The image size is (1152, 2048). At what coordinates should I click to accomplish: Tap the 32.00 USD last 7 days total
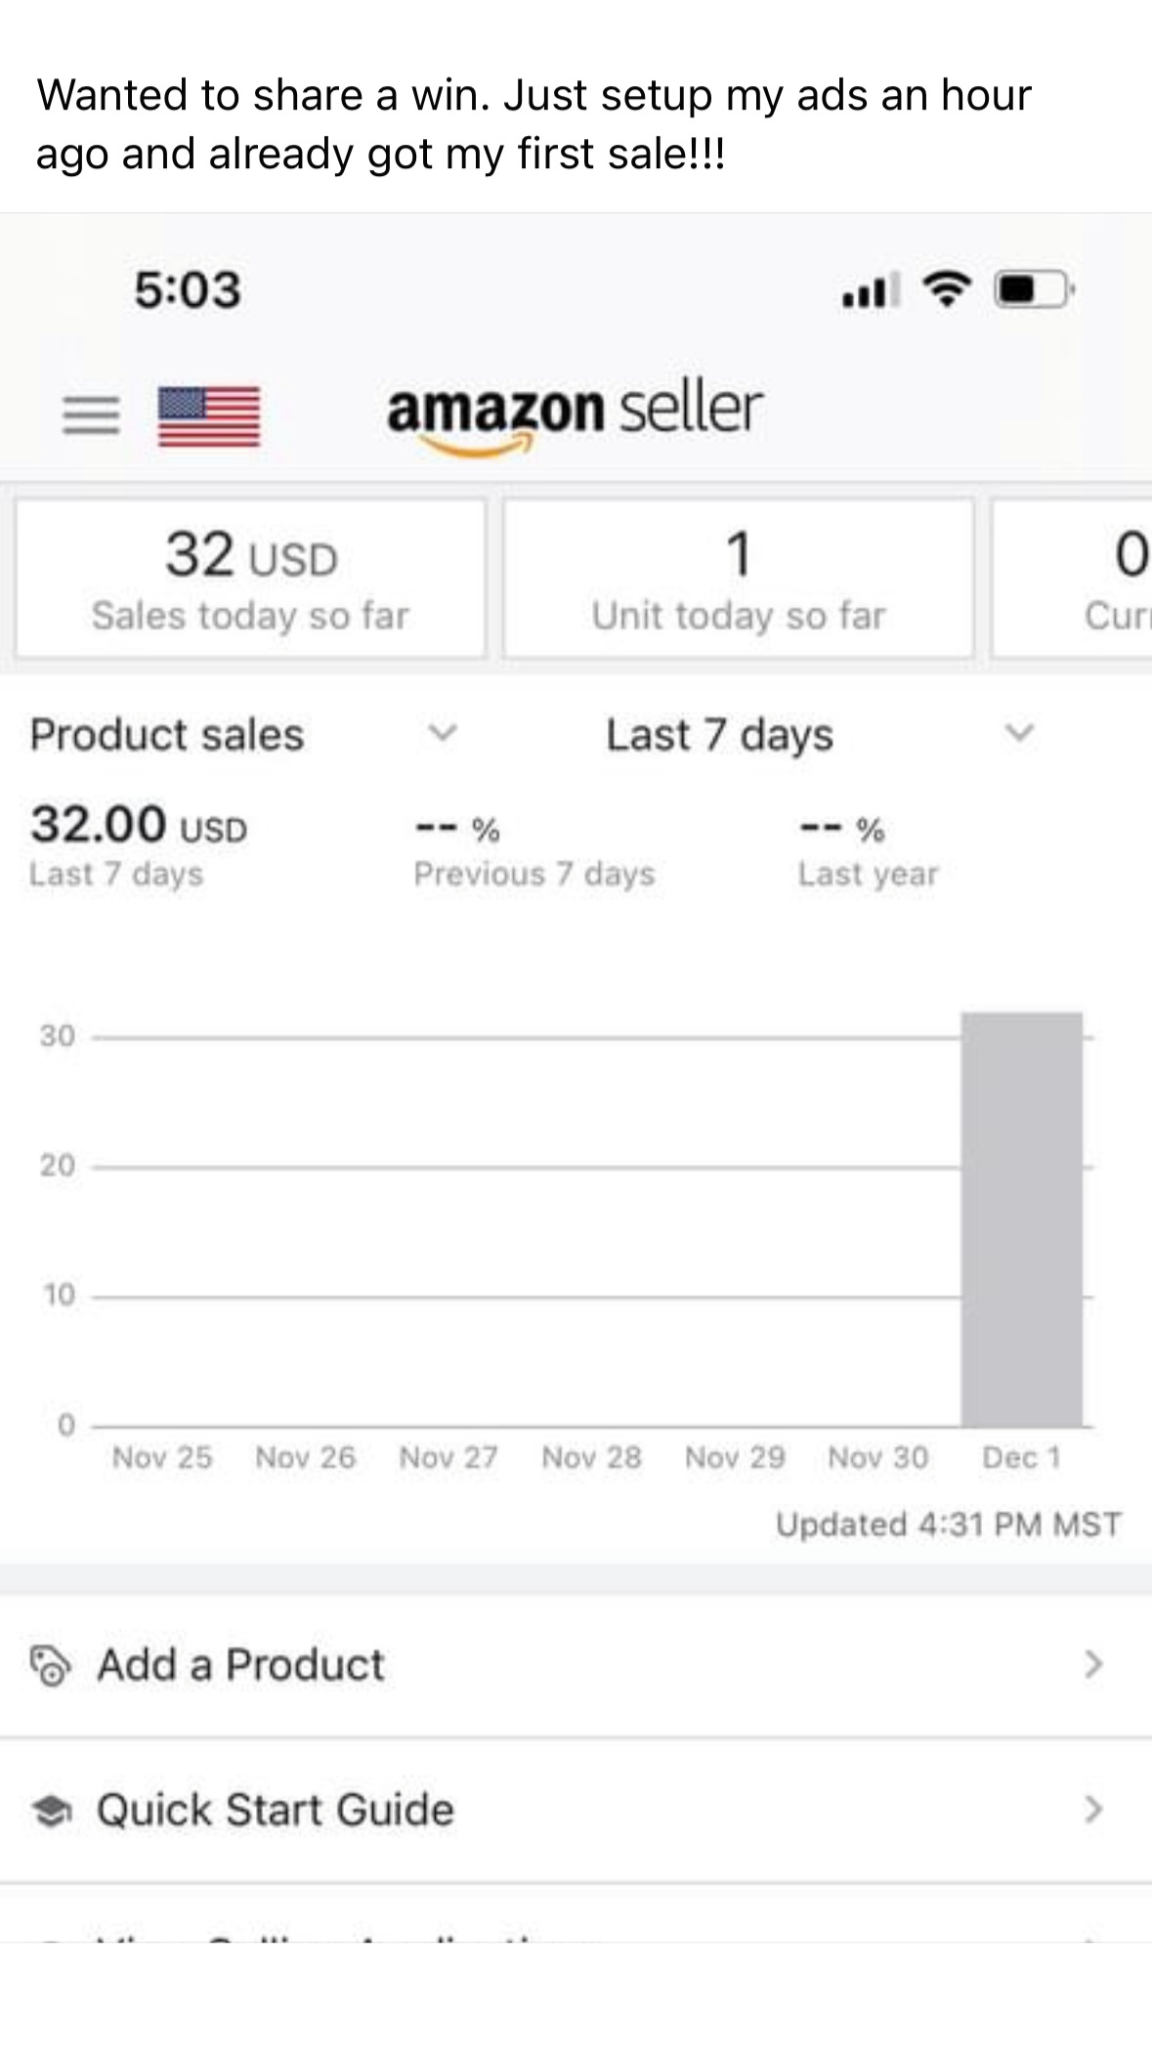[139, 826]
